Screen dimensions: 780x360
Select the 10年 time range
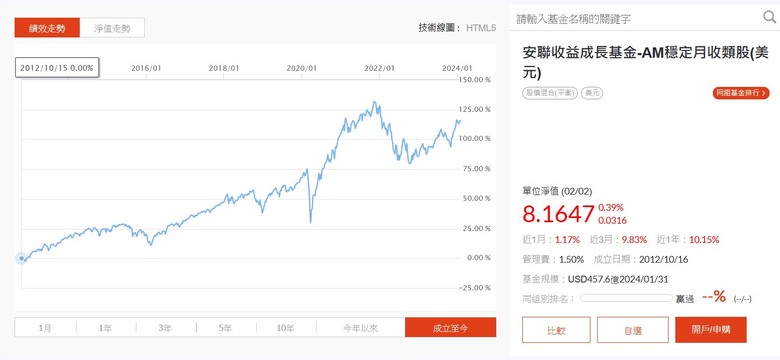tap(286, 328)
